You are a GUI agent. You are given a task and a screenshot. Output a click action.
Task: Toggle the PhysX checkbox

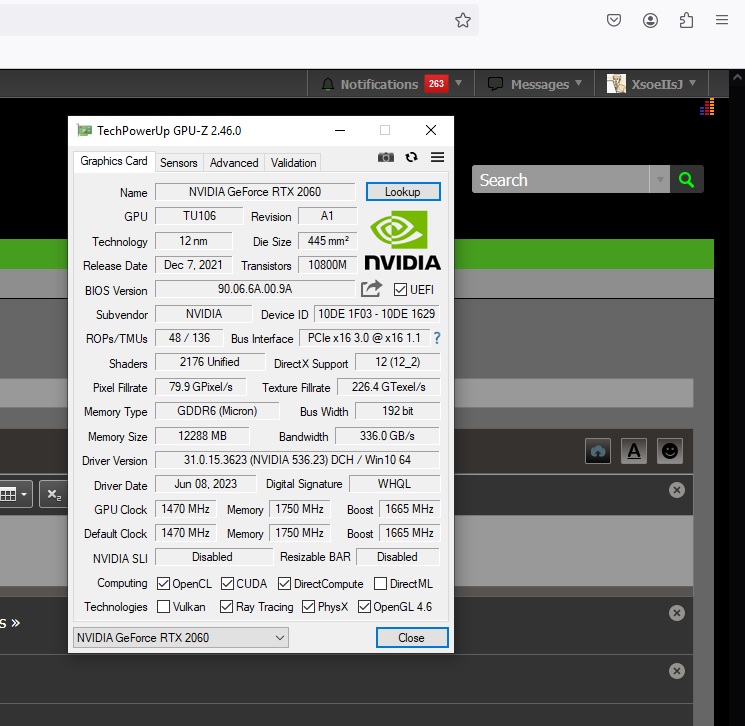pyautogui.click(x=308, y=607)
